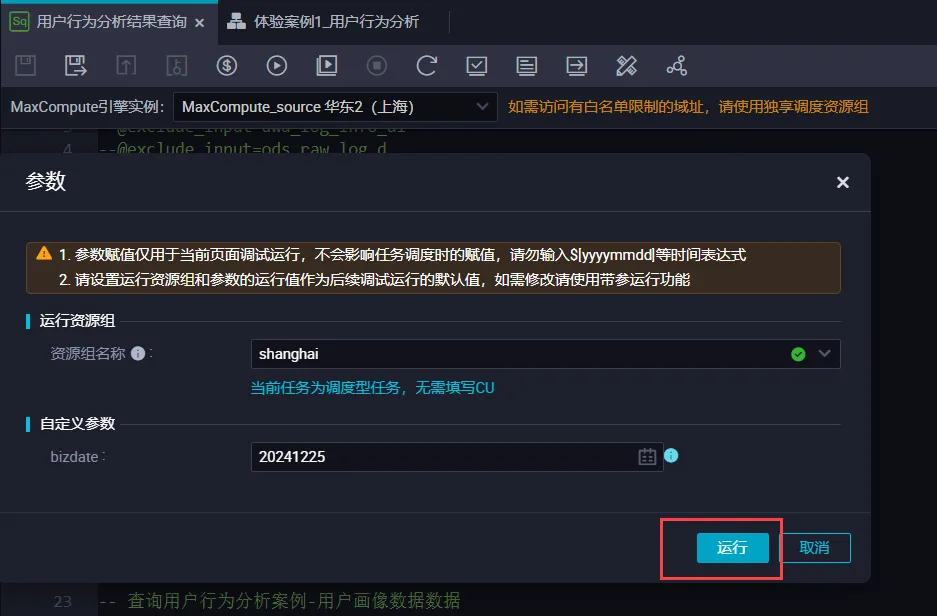Click the Save icon in toolbar

(x=26, y=66)
